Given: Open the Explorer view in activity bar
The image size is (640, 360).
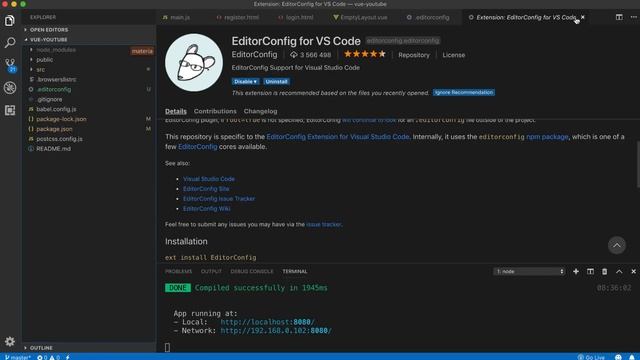Looking at the screenshot, I should point(10,20).
